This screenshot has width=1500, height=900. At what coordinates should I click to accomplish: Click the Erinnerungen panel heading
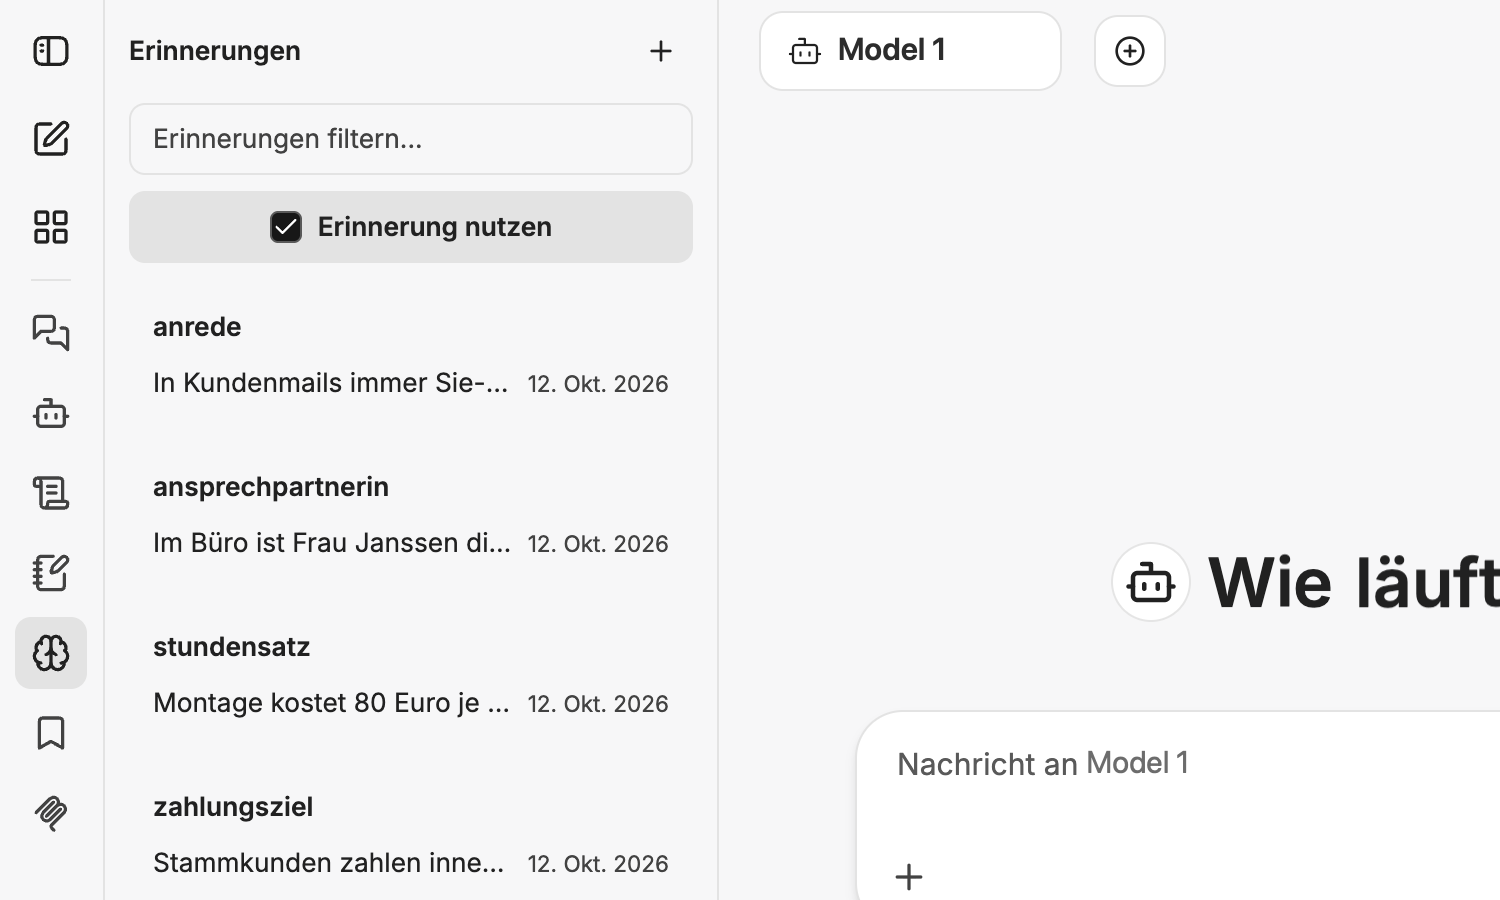pos(215,51)
